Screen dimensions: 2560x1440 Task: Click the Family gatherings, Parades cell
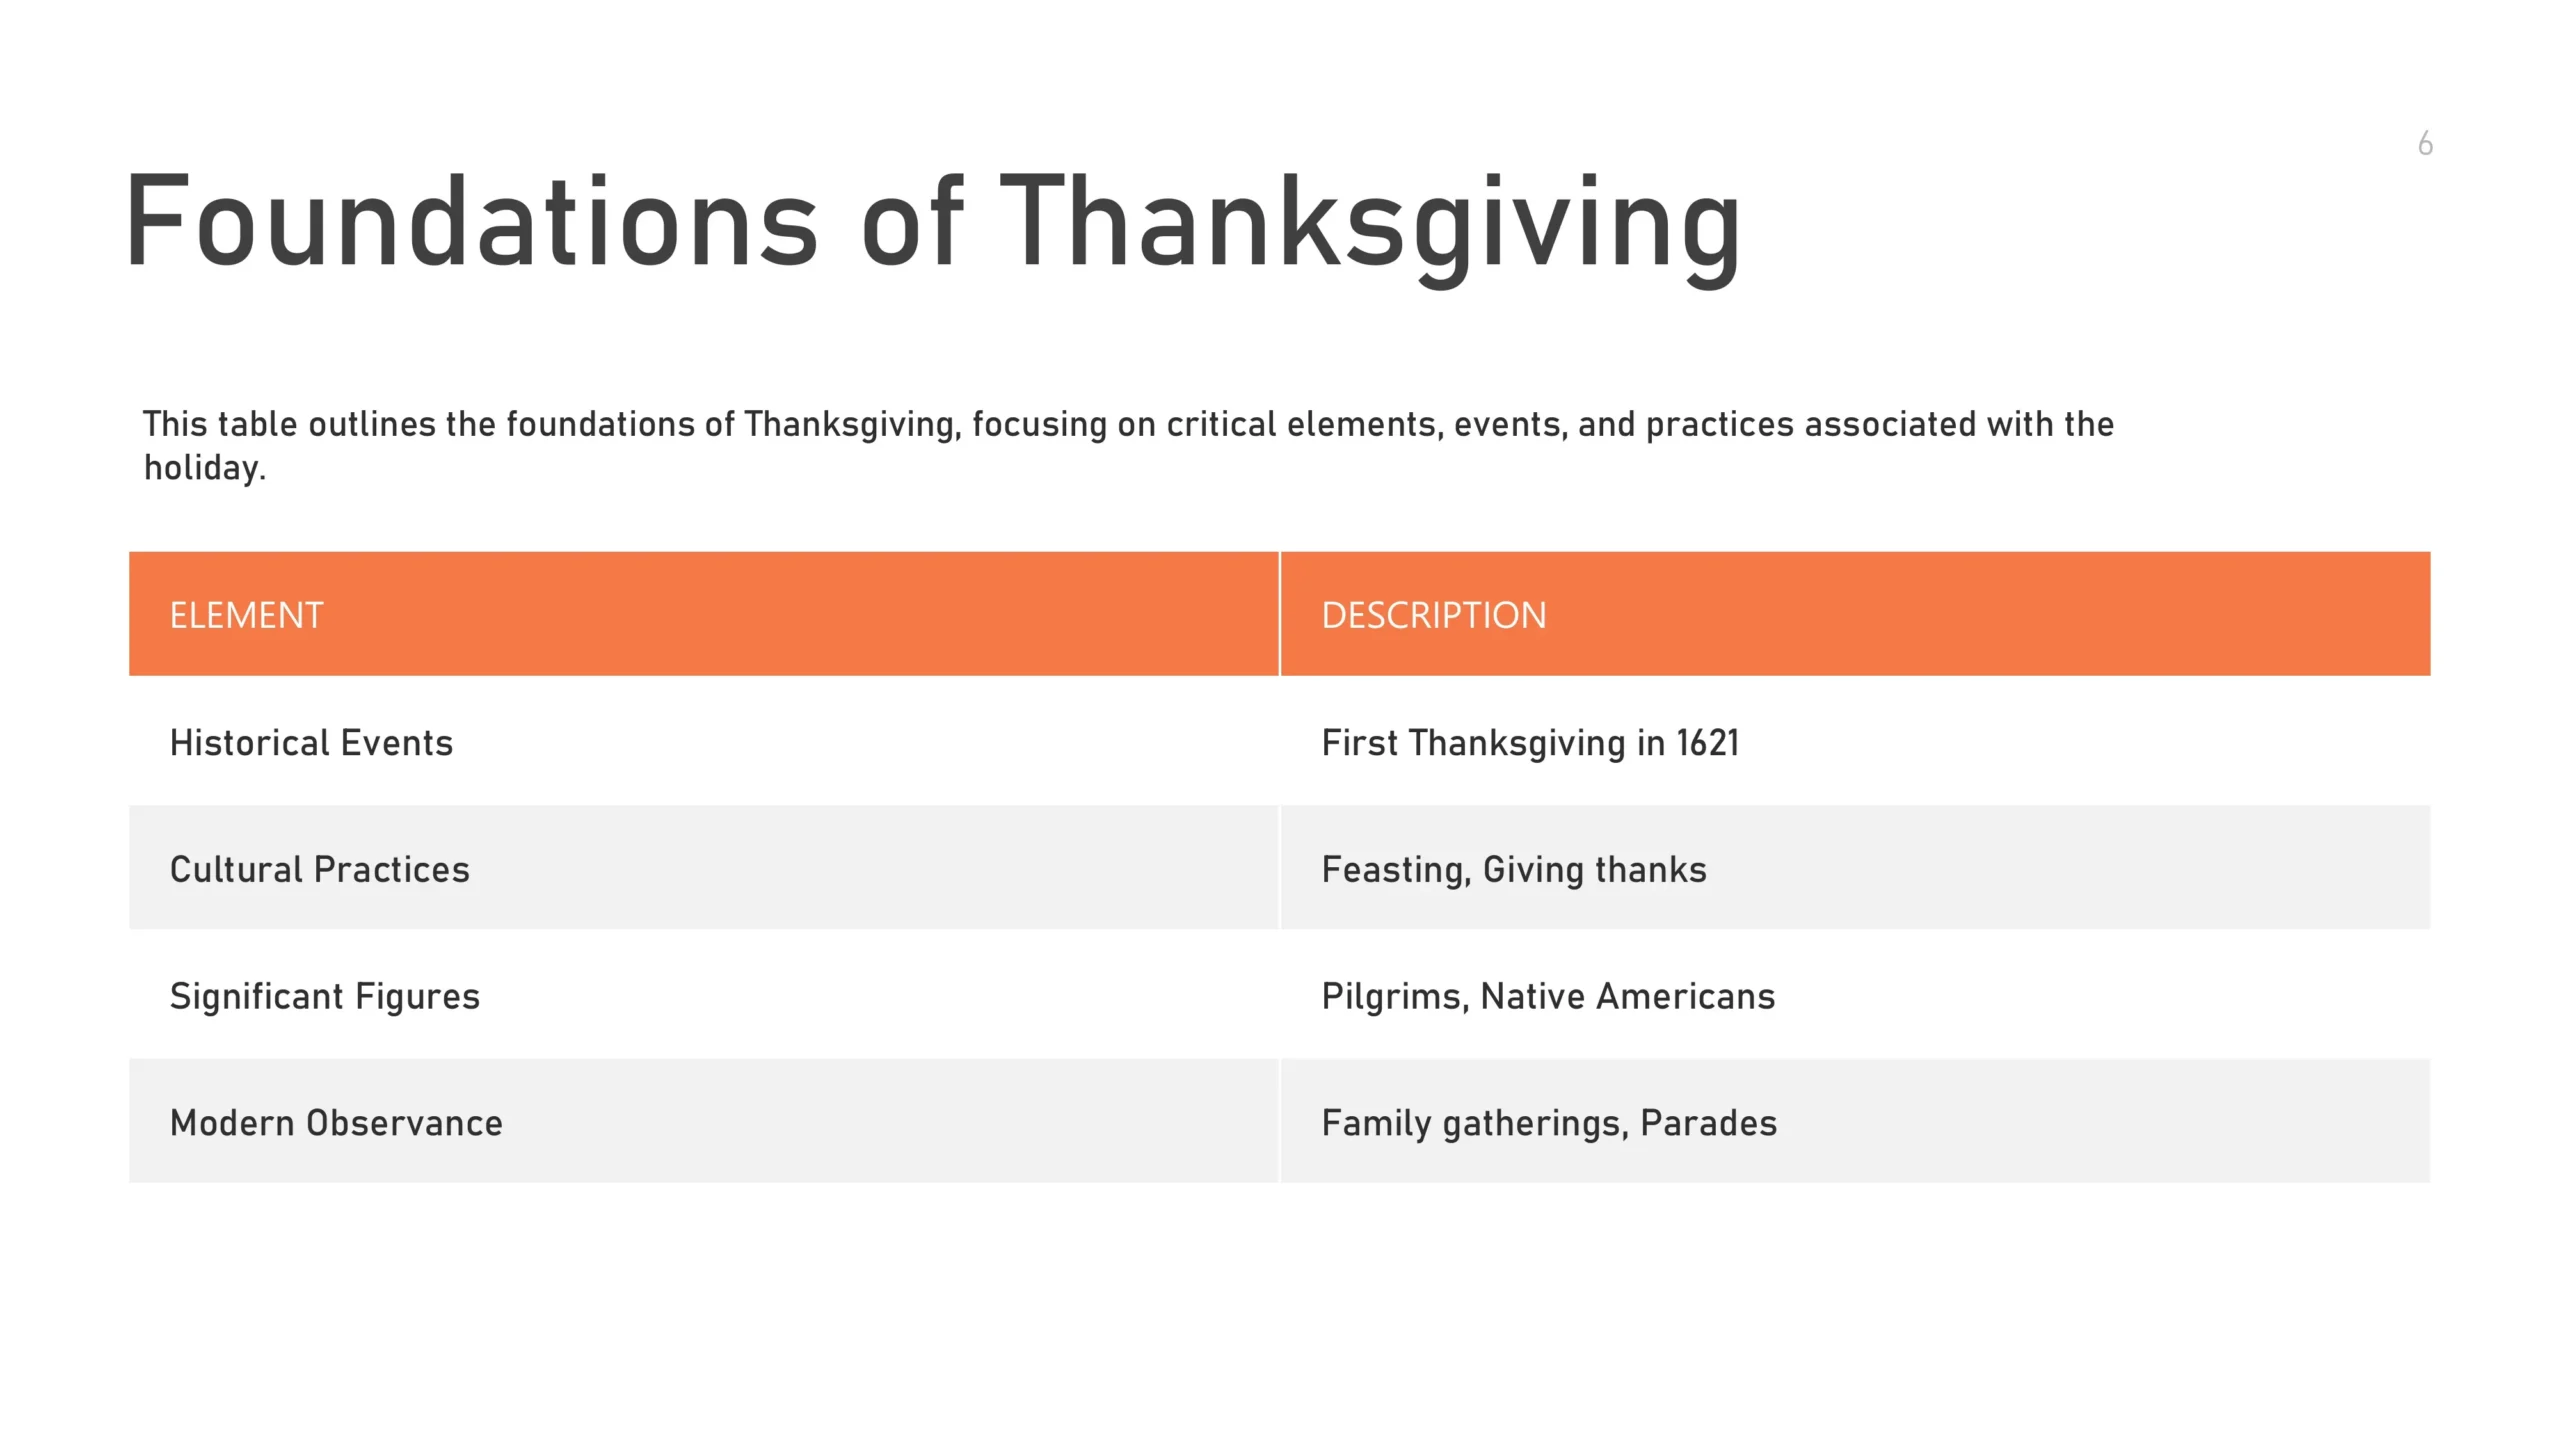click(1548, 1123)
